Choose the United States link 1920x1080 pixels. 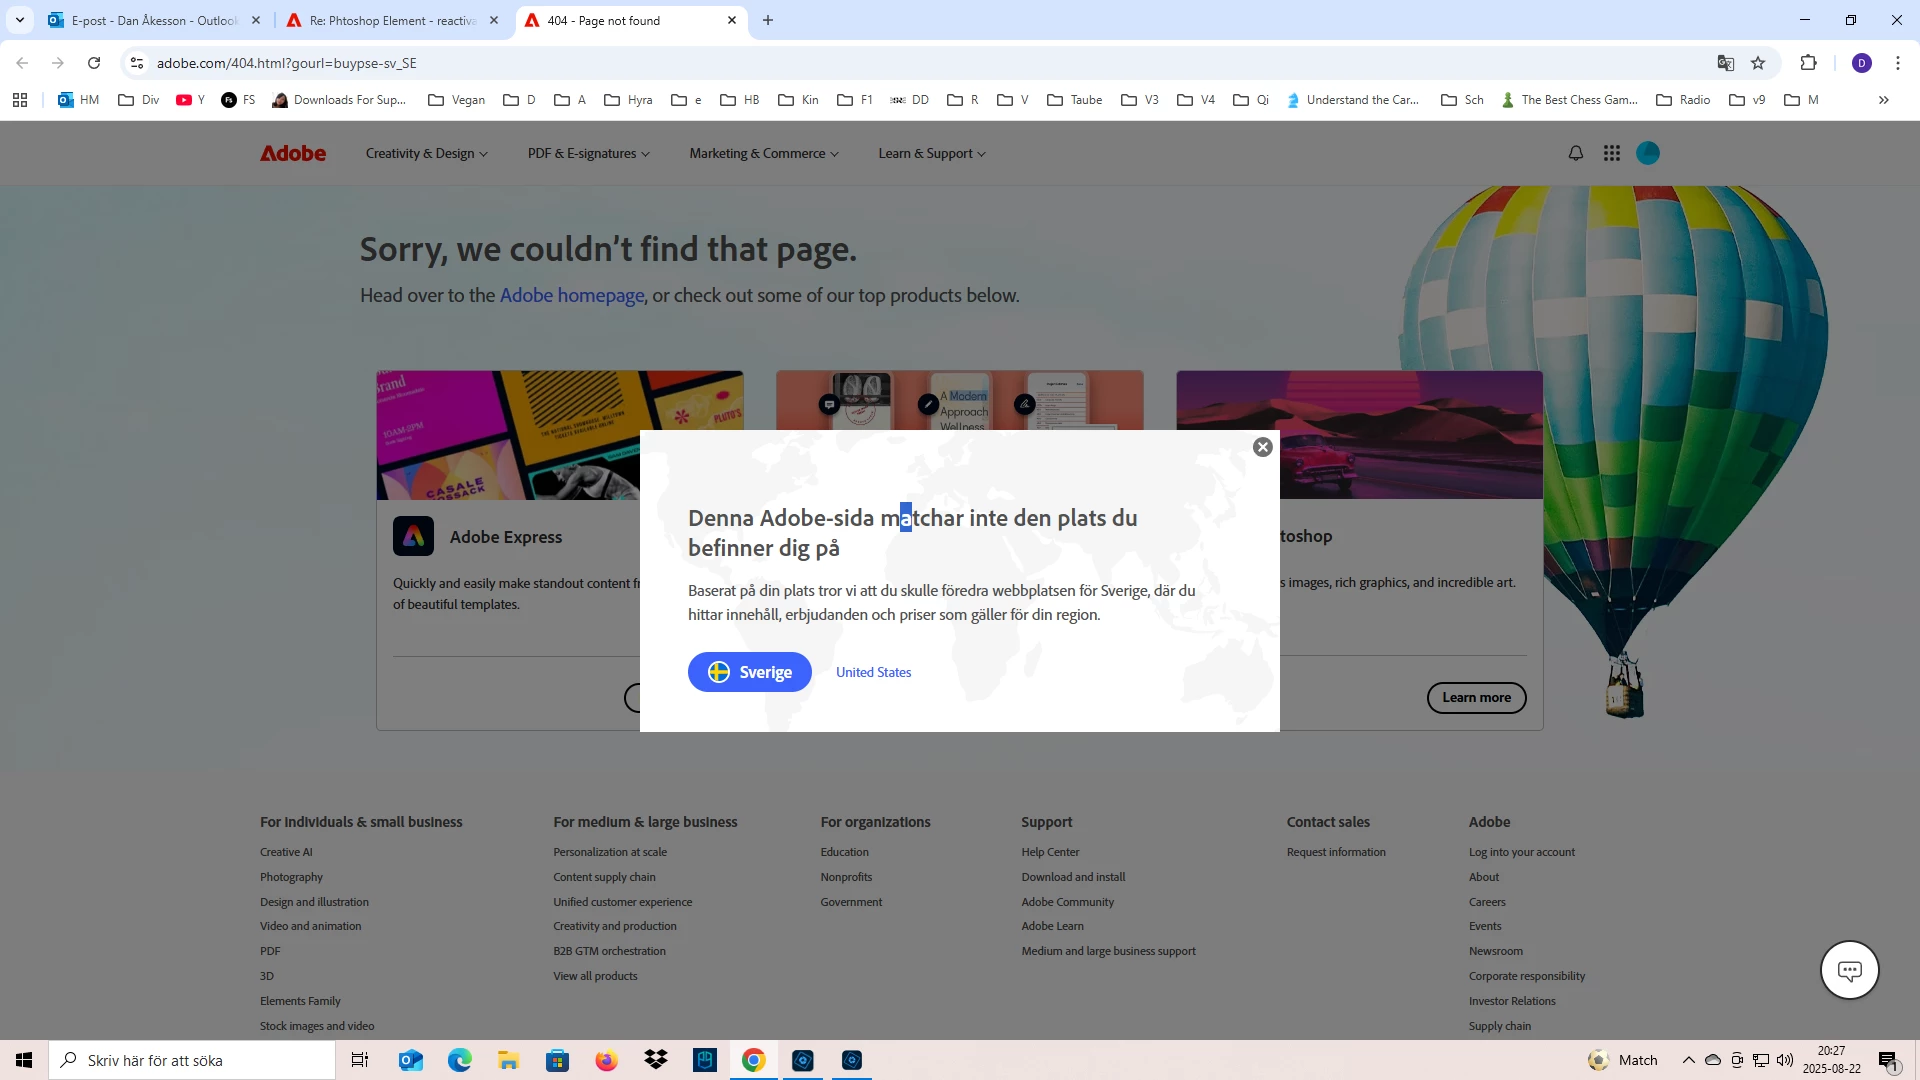coord(873,672)
